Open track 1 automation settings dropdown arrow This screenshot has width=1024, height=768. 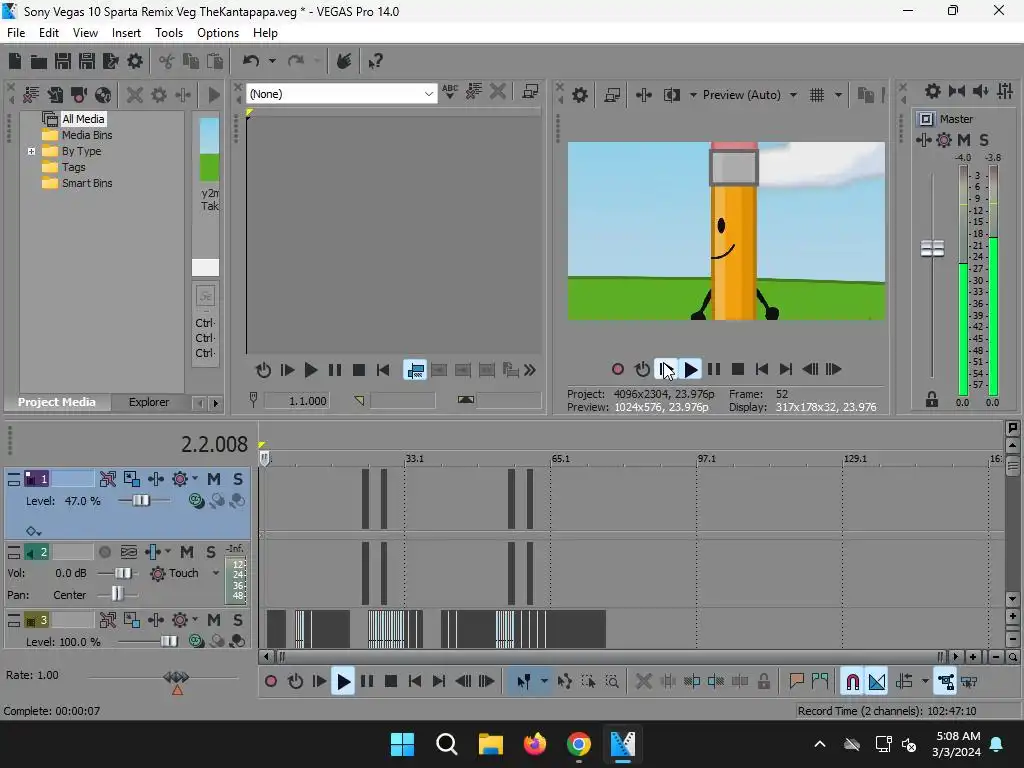click(195, 479)
